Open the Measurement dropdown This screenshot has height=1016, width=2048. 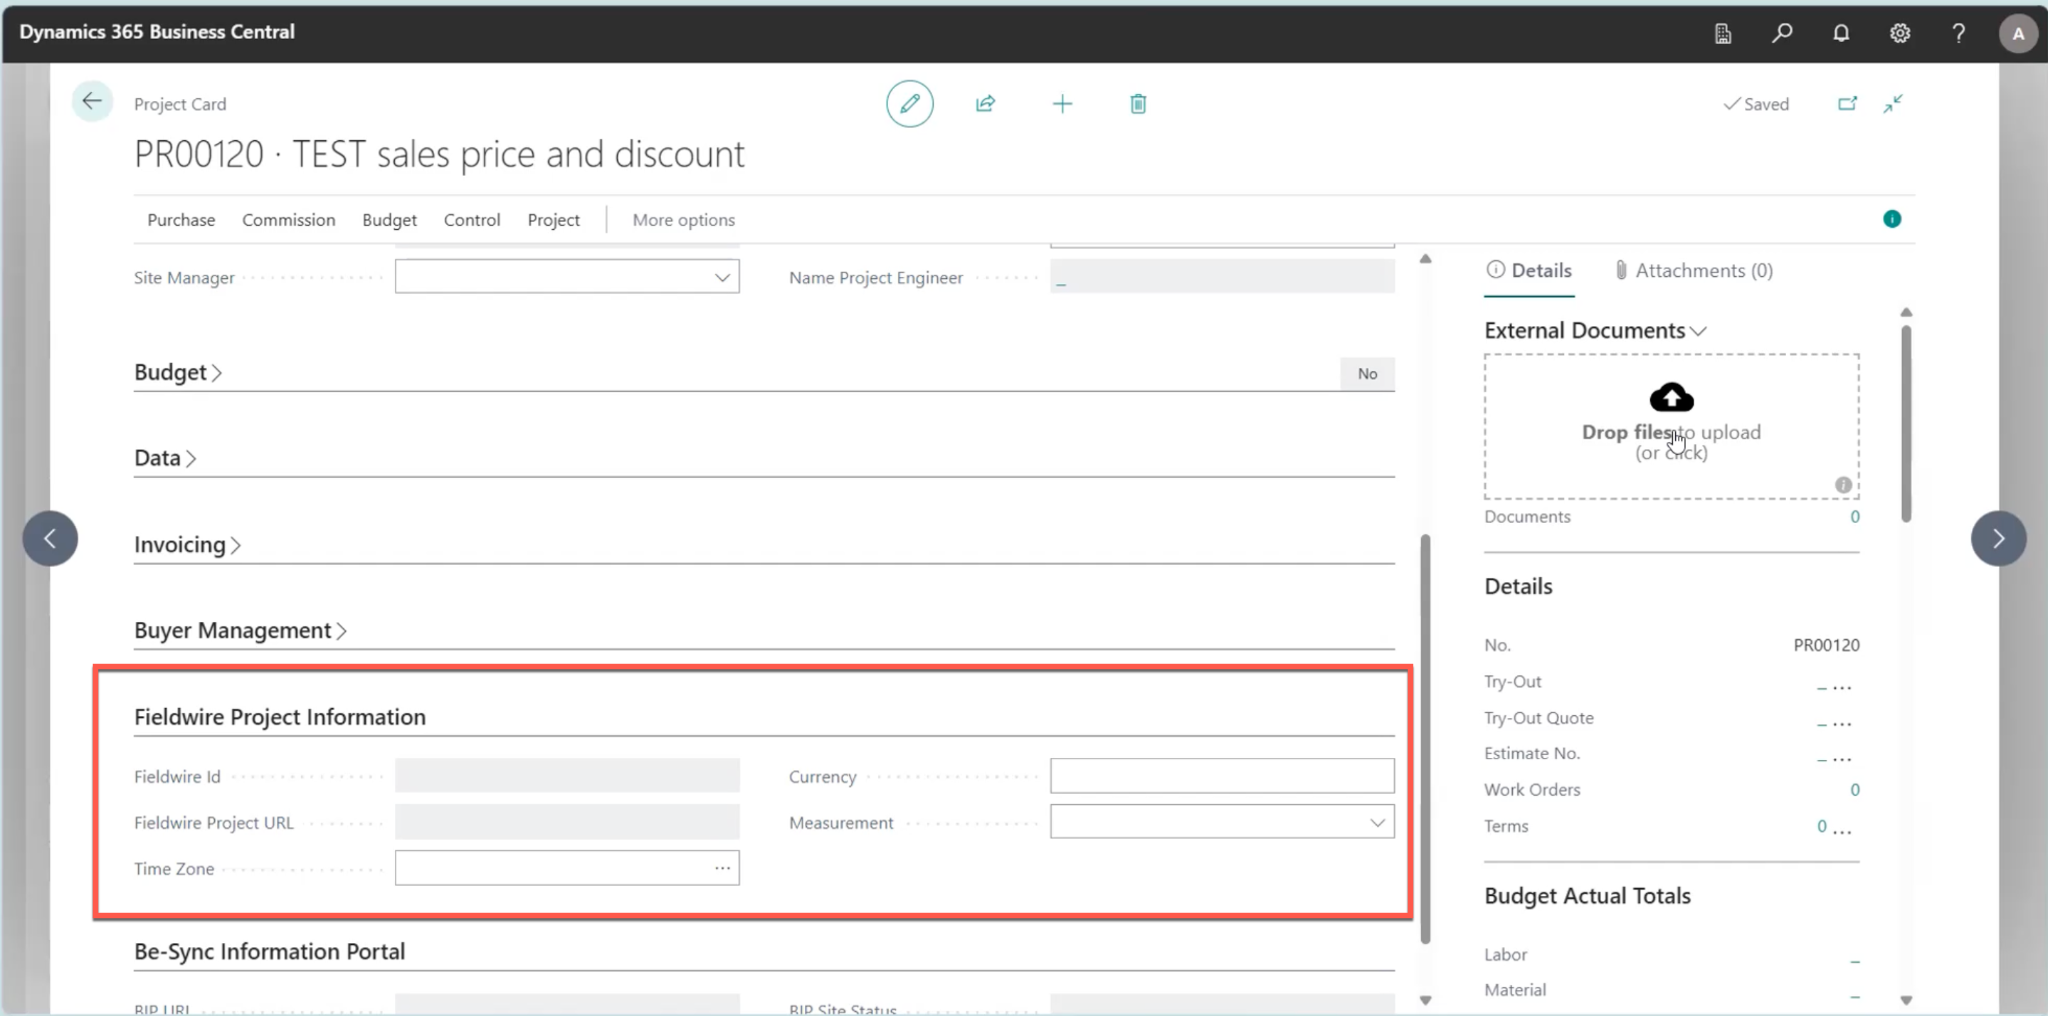pyautogui.click(x=1376, y=822)
